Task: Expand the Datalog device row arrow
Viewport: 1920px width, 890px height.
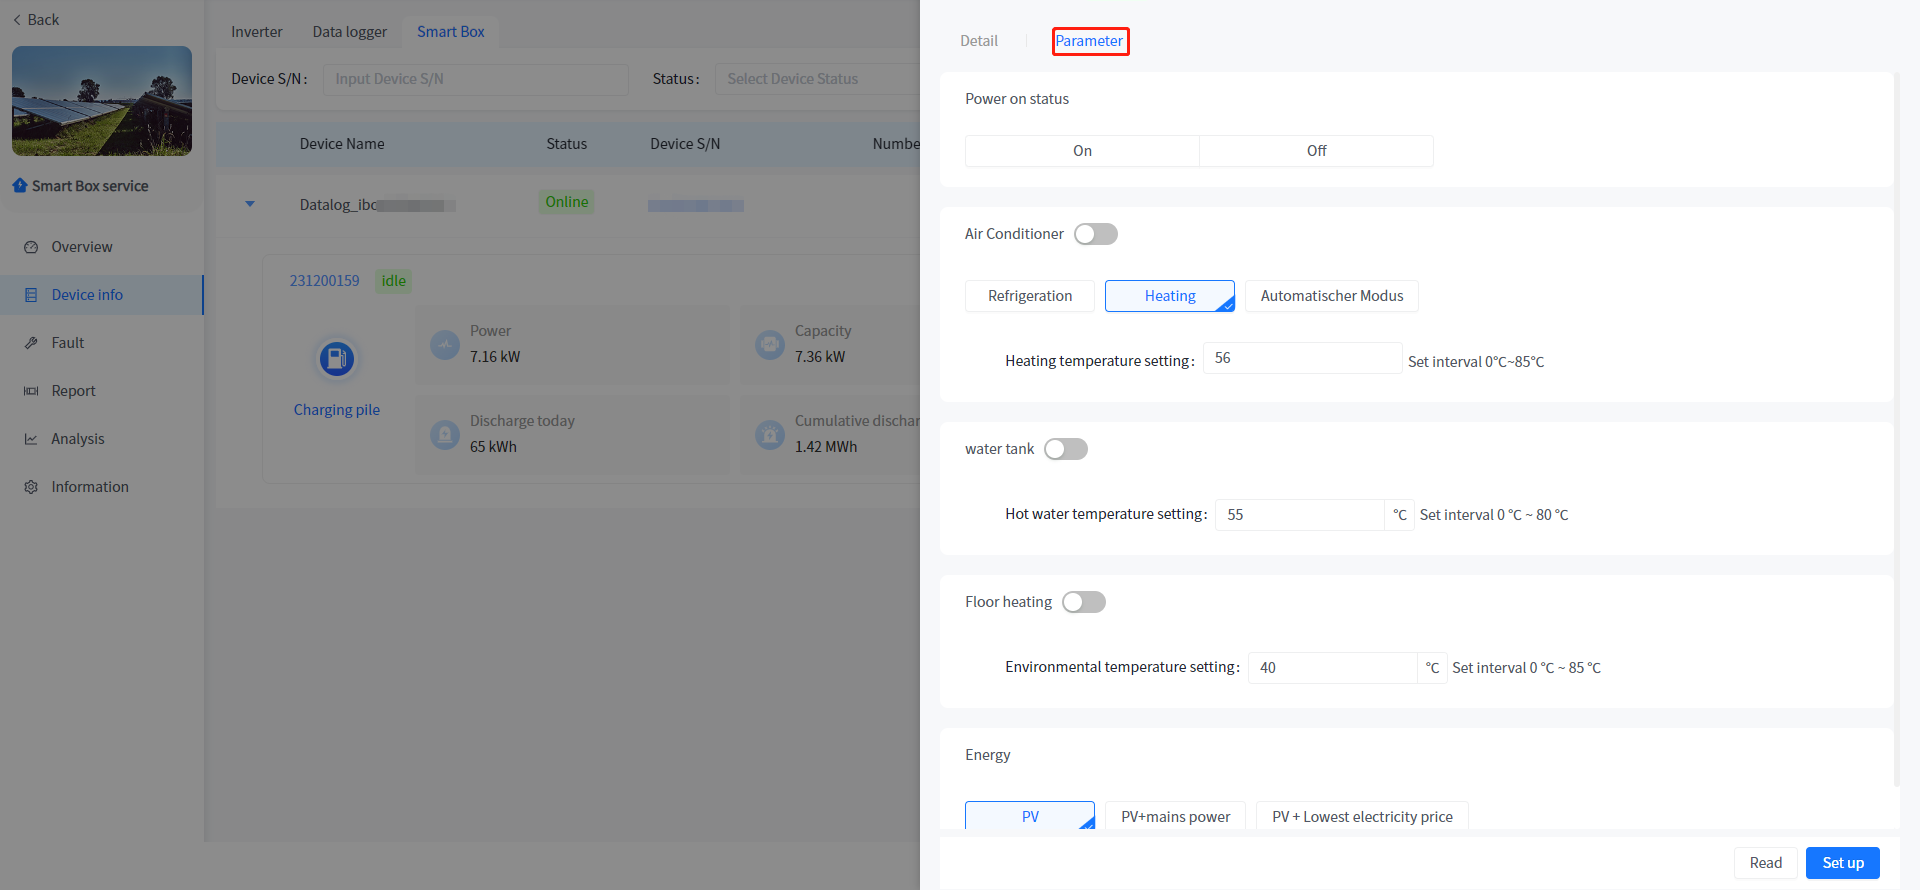Action: [x=250, y=204]
